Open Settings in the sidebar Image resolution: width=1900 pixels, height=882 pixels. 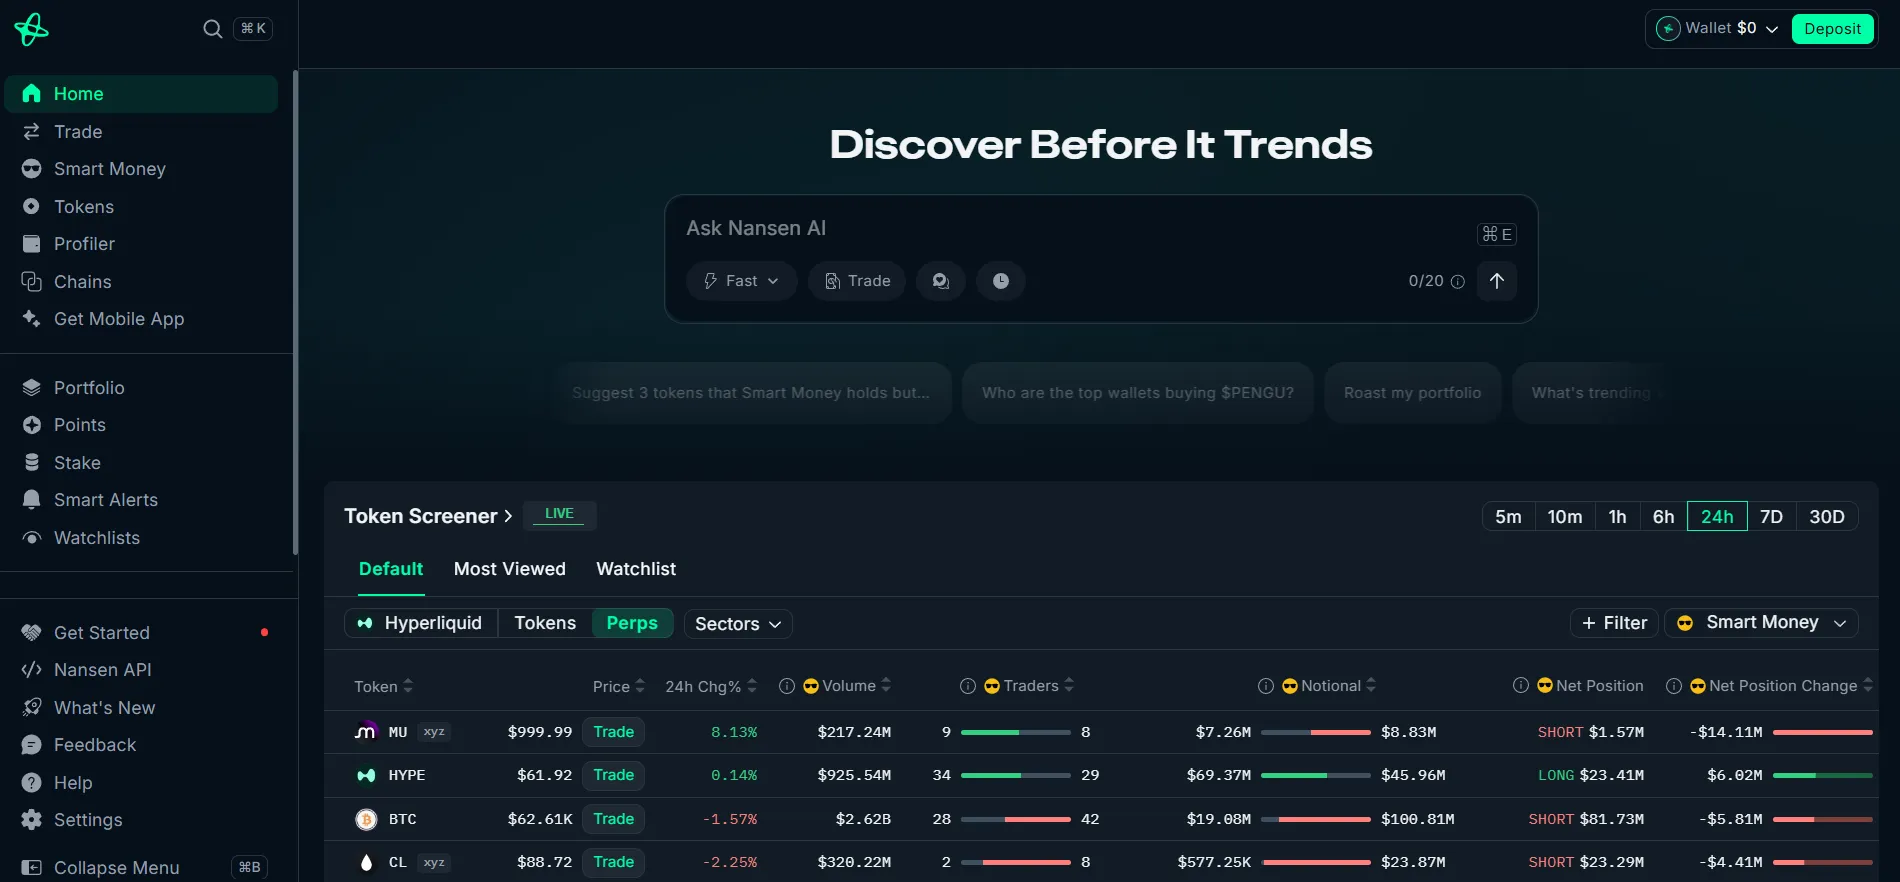pos(140,820)
